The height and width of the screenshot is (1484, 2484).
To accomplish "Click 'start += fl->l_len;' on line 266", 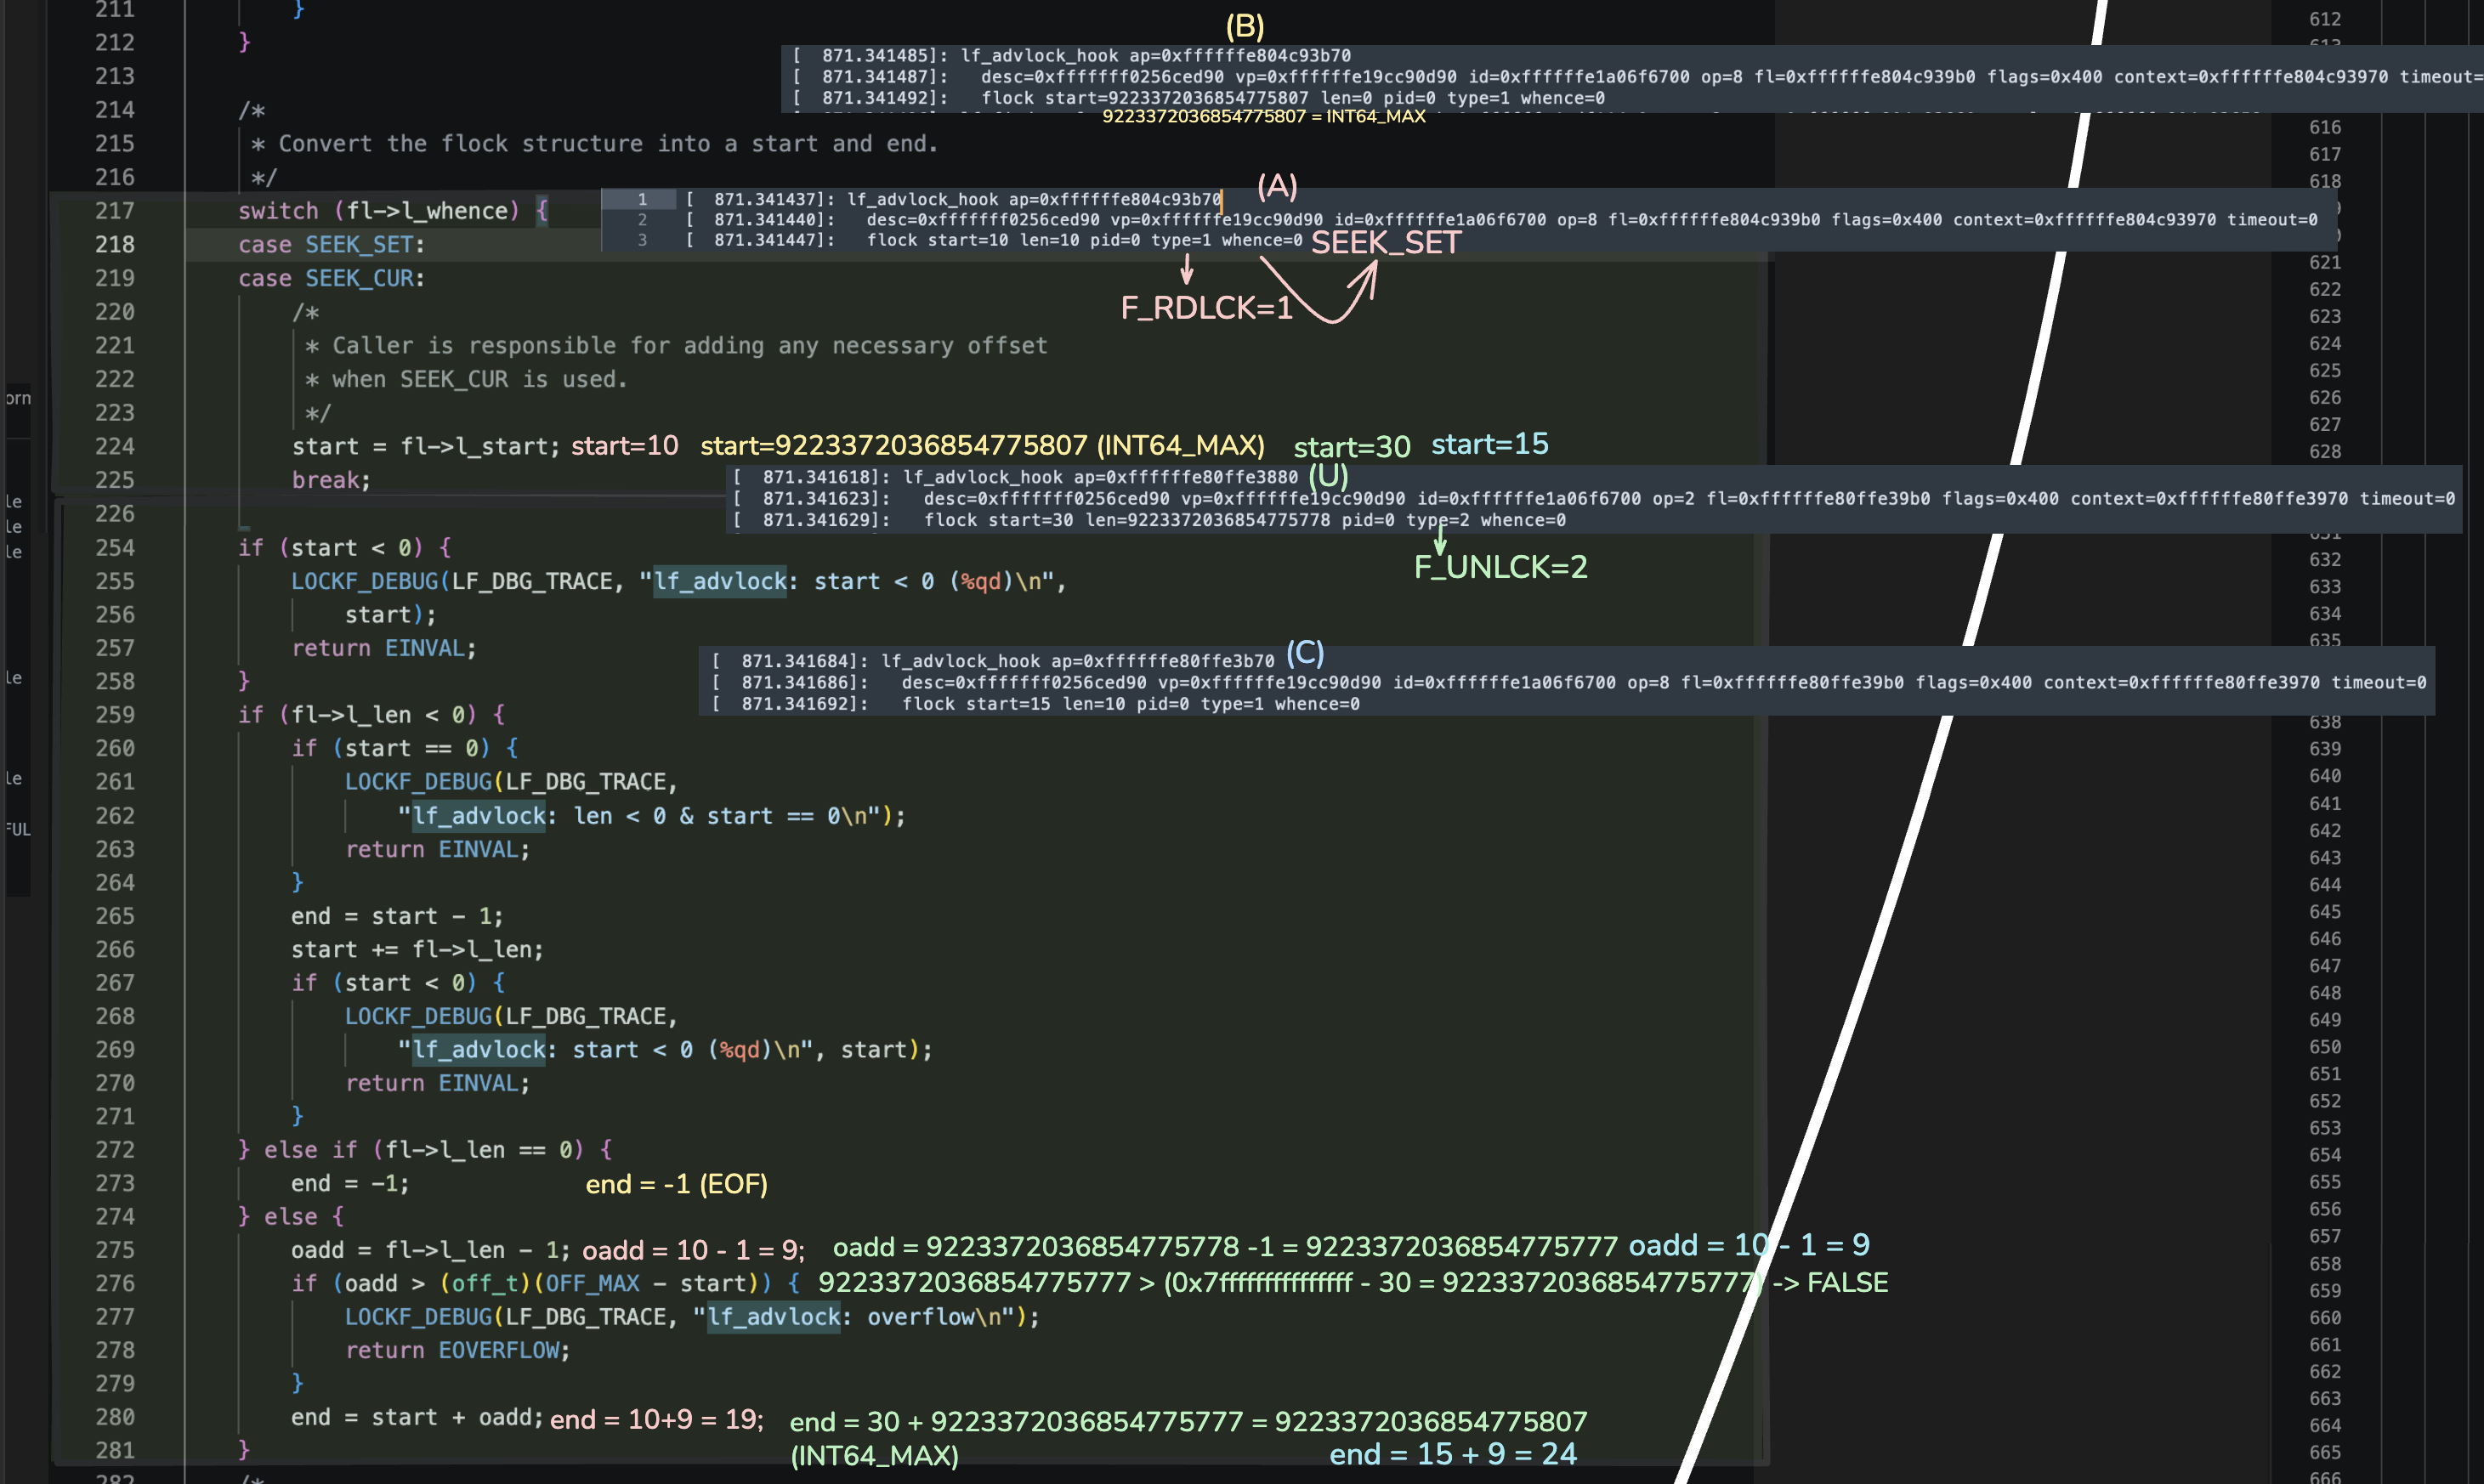I will pos(417,949).
